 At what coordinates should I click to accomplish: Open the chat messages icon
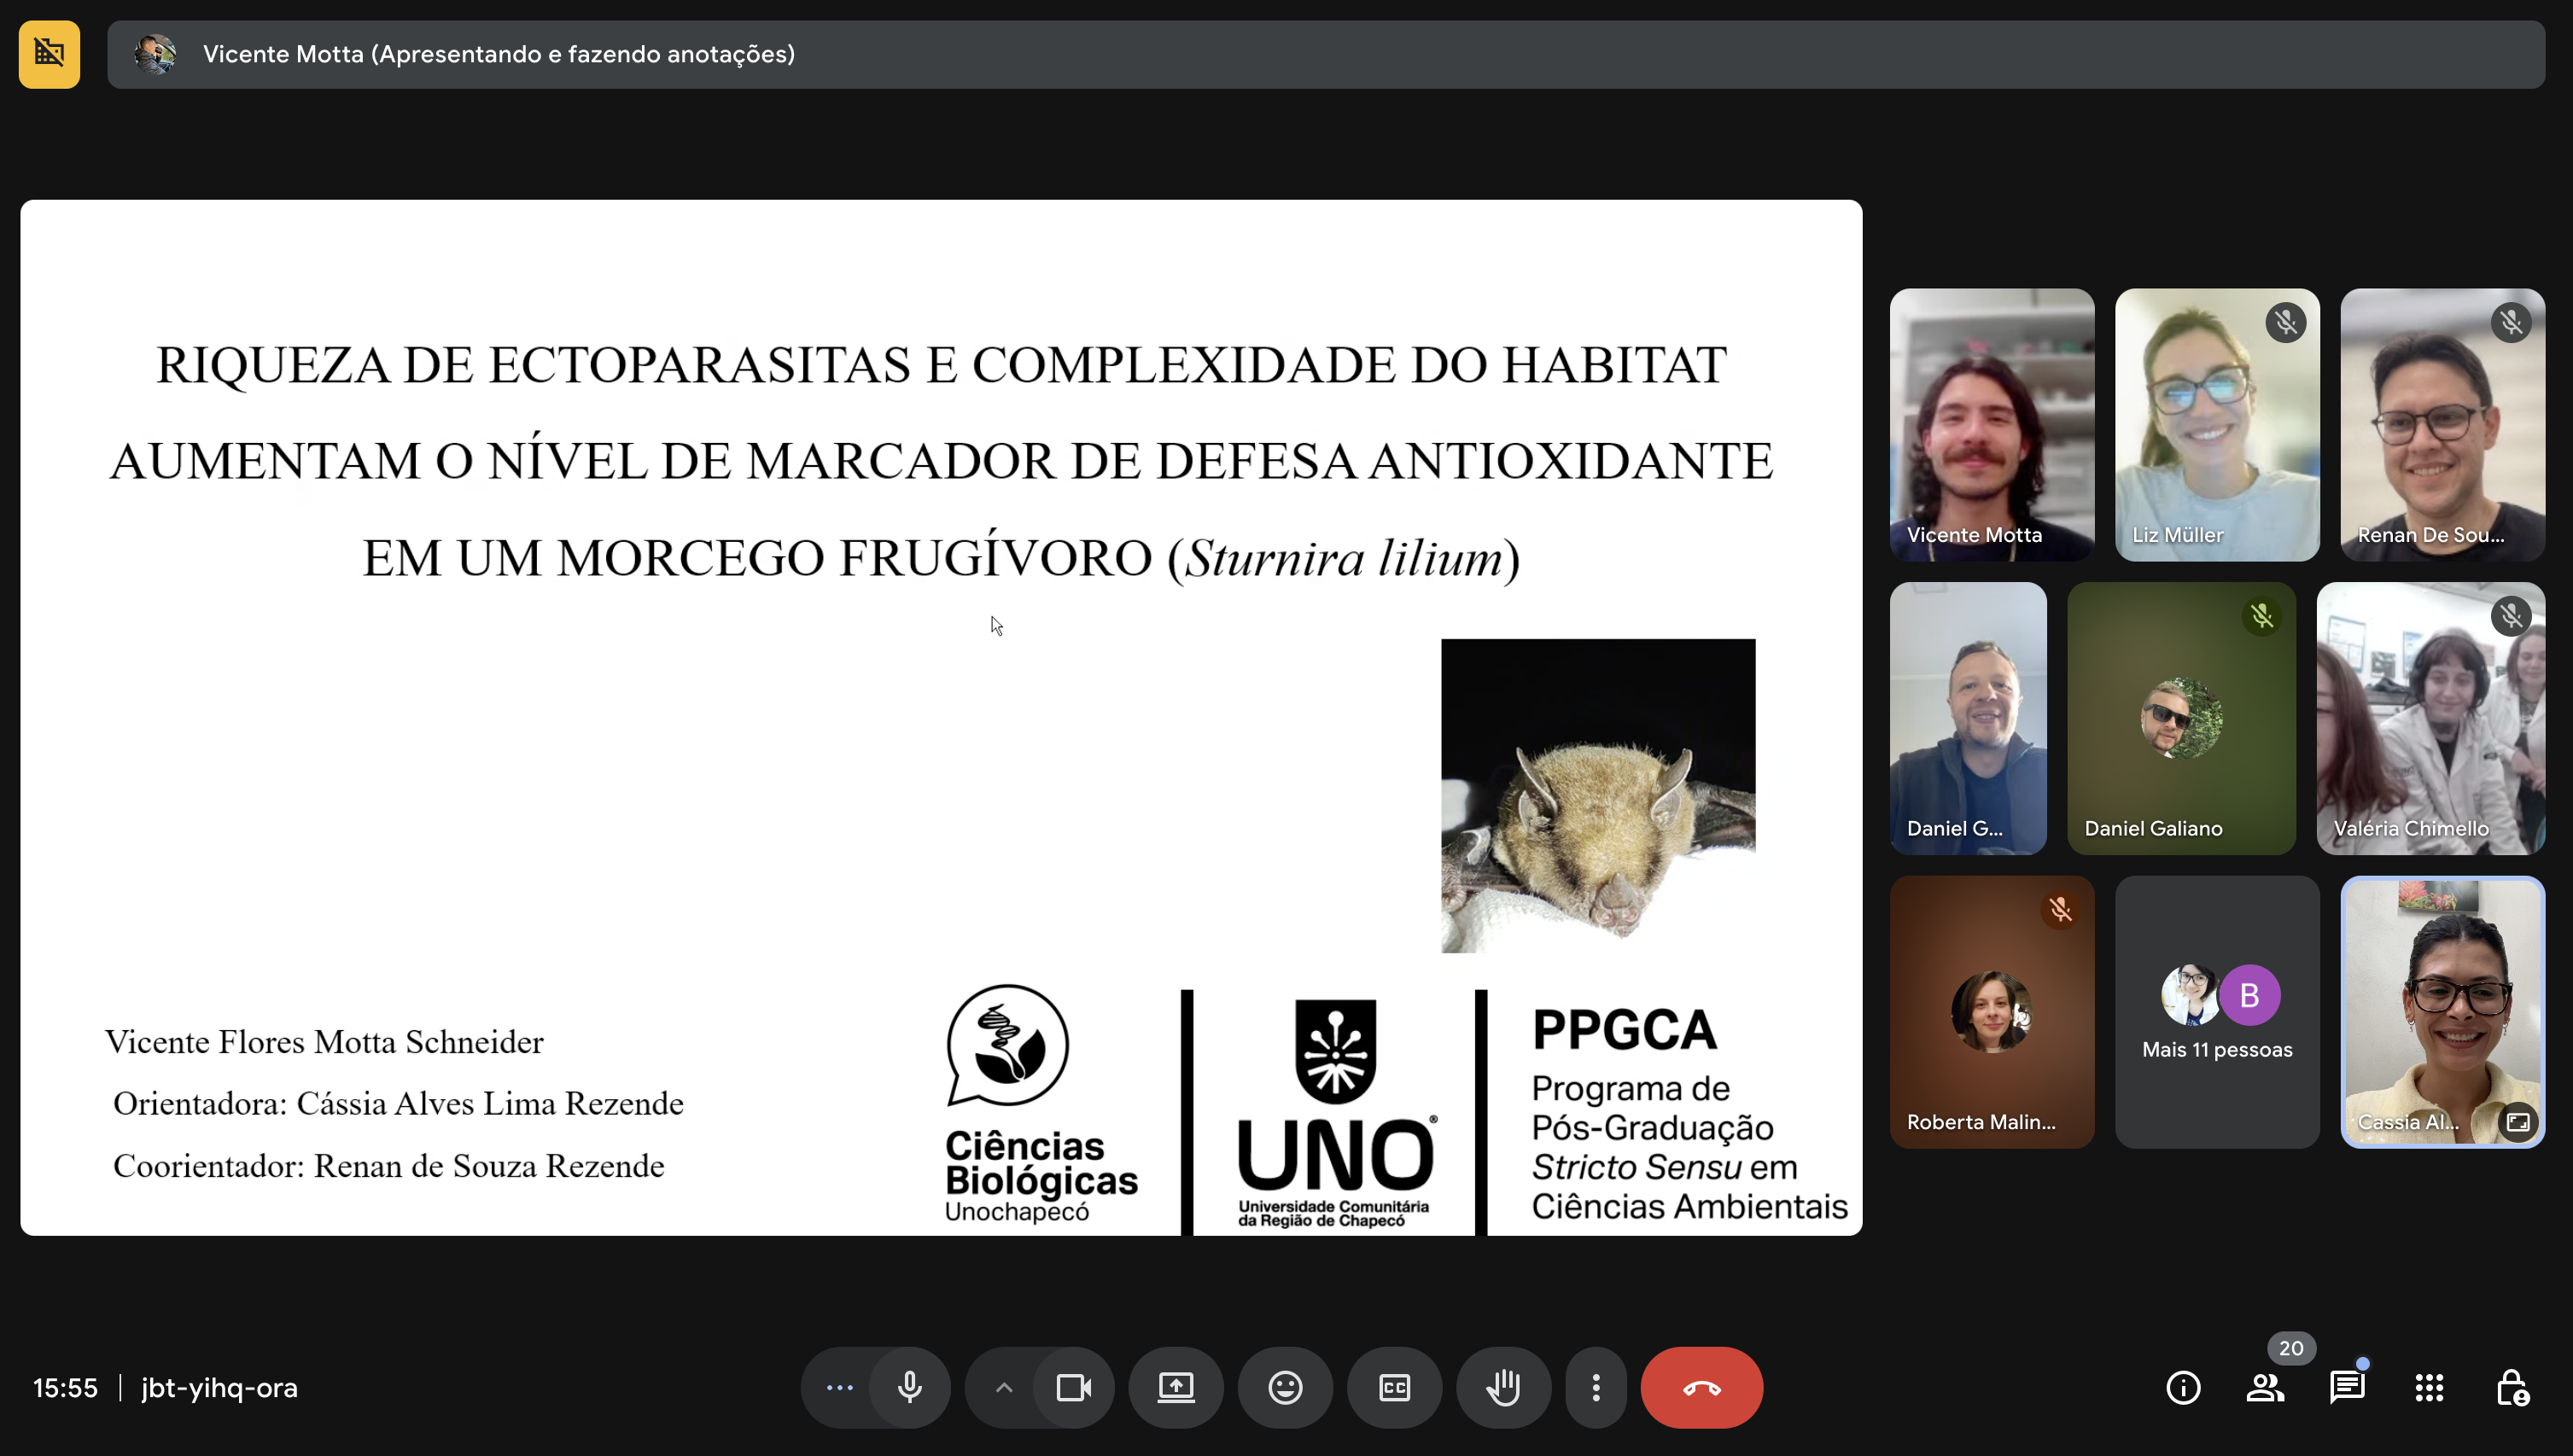2346,1387
